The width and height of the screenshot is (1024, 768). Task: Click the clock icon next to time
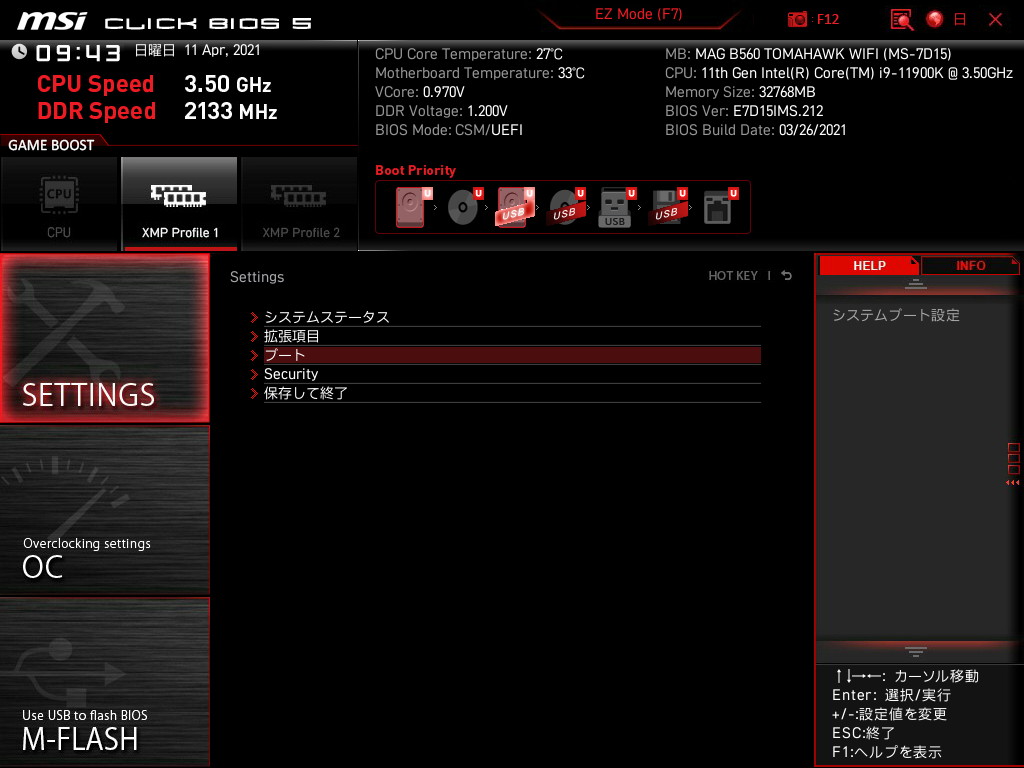(20, 52)
